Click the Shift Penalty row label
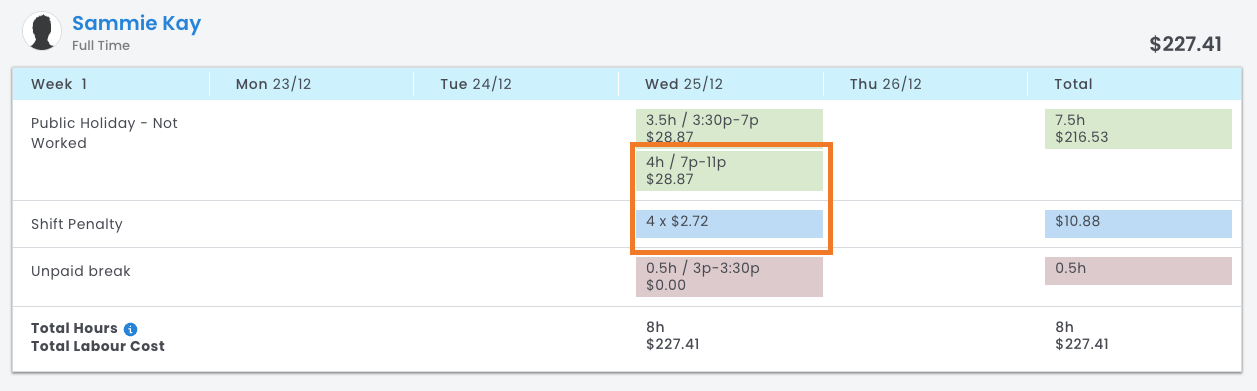This screenshot has width=1257, height=391. click(76, 224)
